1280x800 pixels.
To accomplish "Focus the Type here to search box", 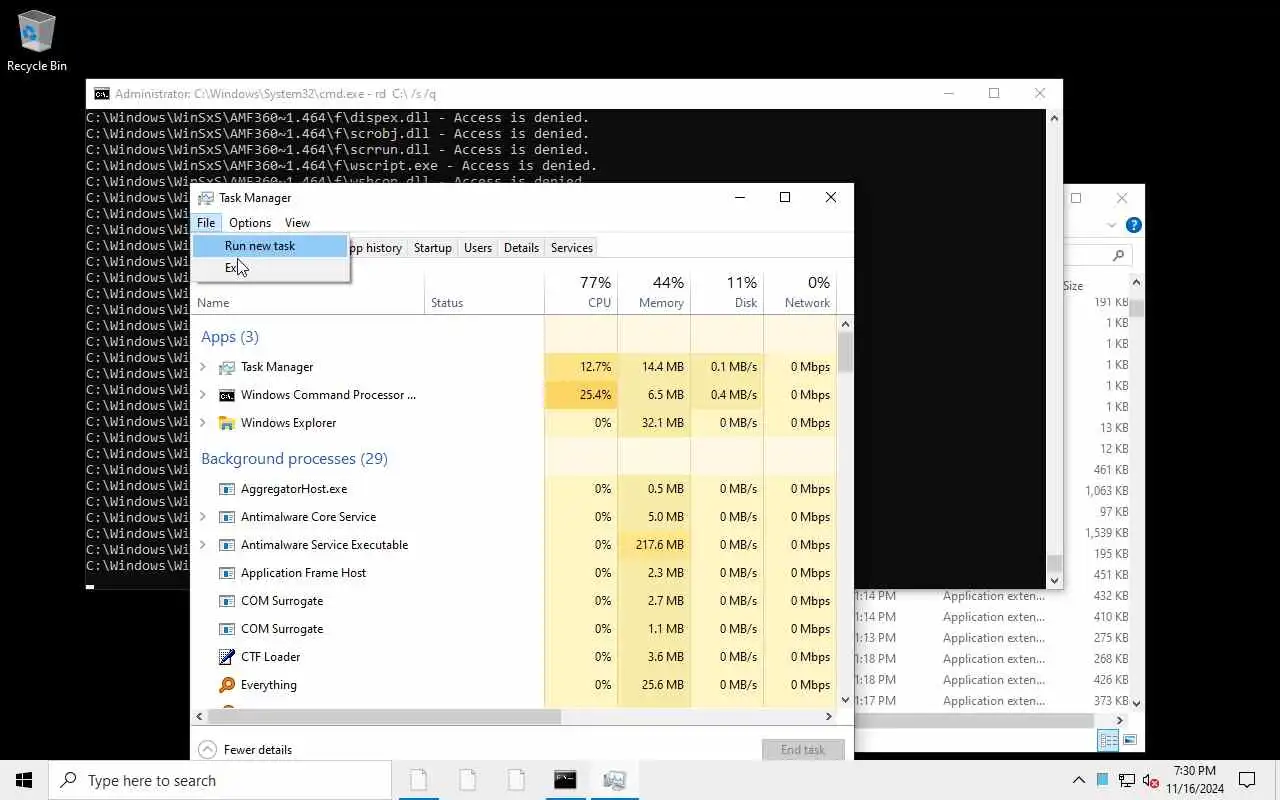I will click(220, 780).
